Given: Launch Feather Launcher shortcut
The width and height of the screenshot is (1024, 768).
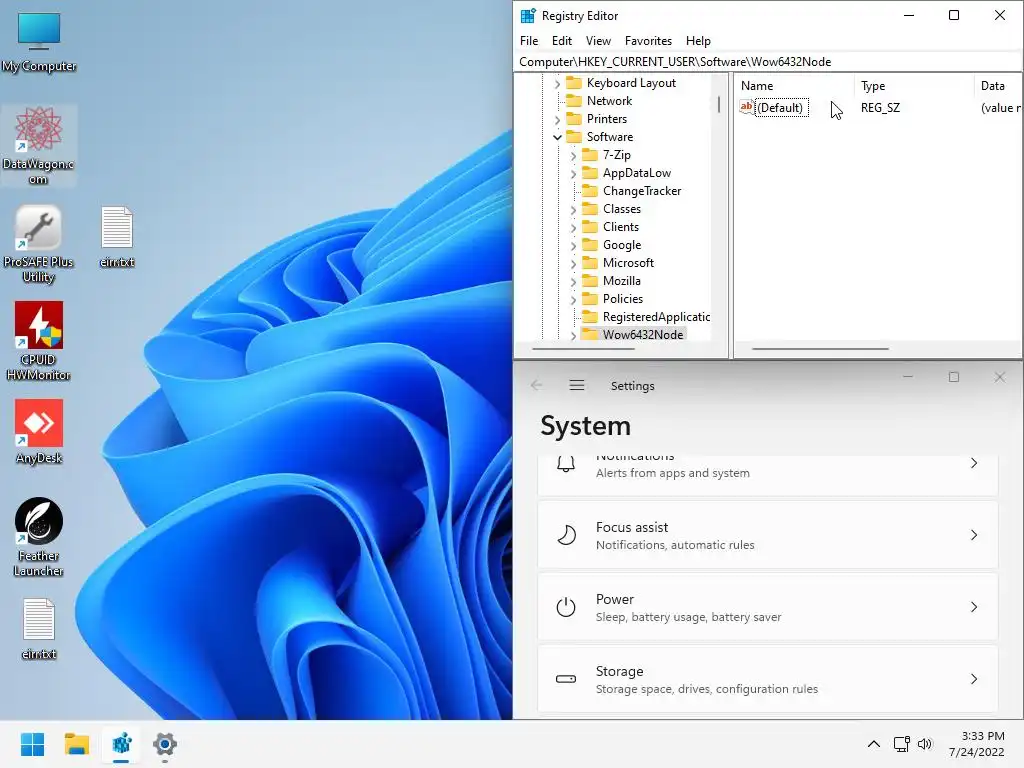Looking at the screenshot, I should pos(39,537).
